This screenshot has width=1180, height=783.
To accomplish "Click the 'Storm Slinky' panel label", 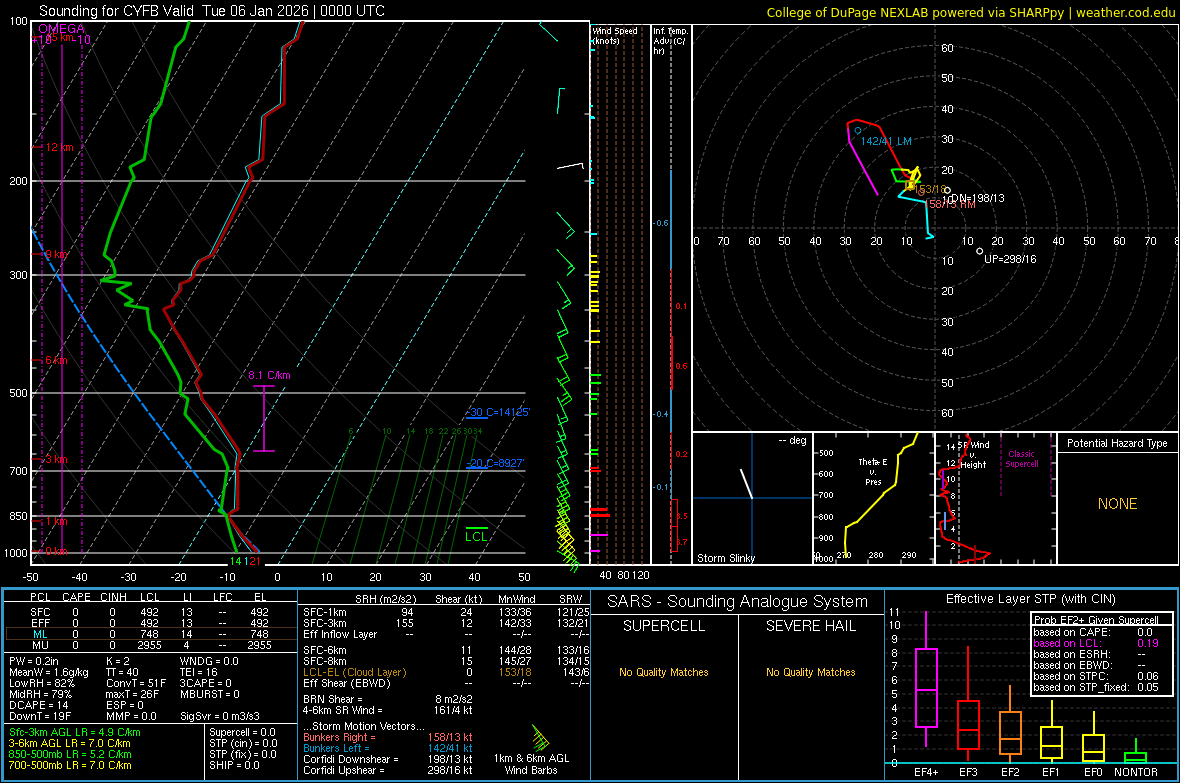I will (725, 558).
